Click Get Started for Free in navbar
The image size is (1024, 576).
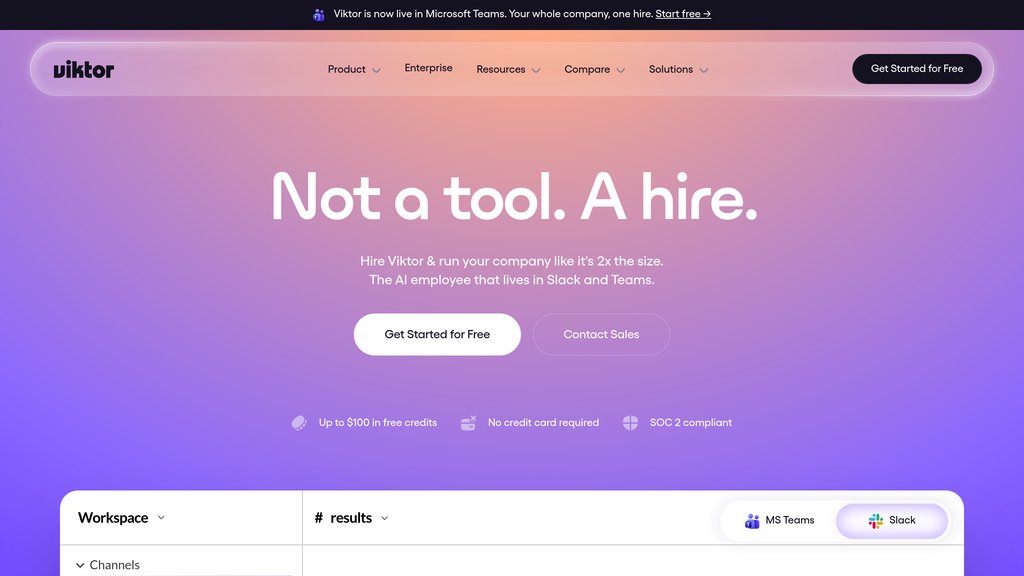click(x=917, y=69)
